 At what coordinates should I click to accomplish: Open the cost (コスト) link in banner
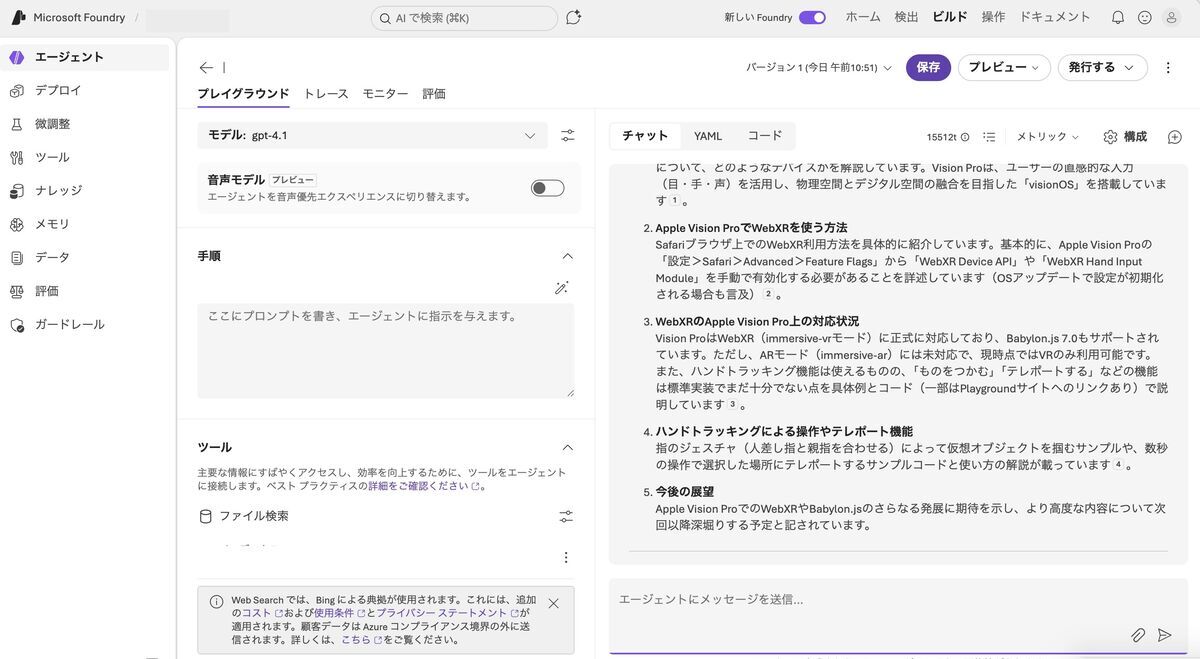click(x=263, y=613)
